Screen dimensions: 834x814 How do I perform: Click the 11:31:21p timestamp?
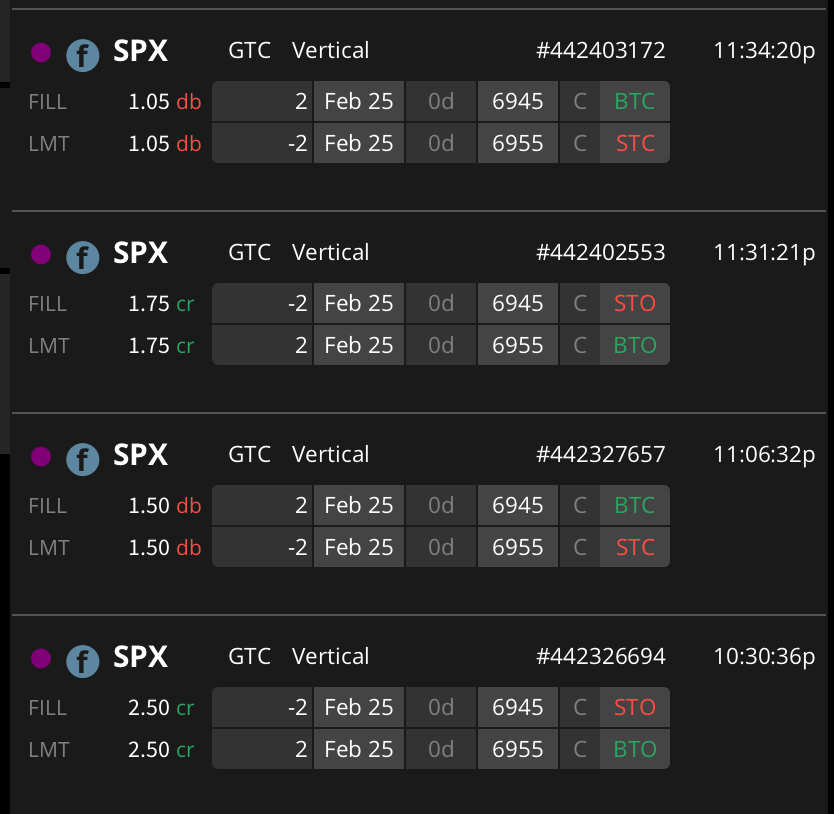pos(764,253)
